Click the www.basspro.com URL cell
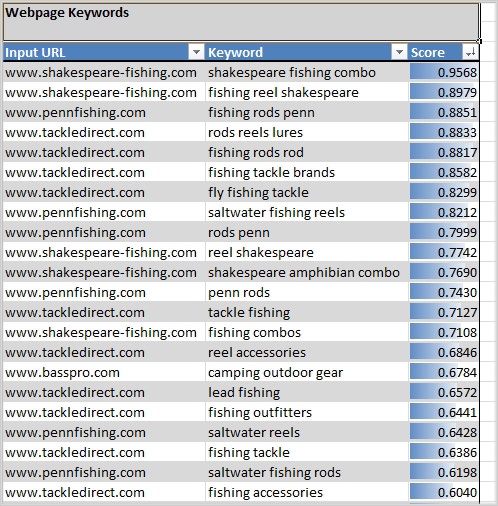498x506 pixels. [104, 372]
